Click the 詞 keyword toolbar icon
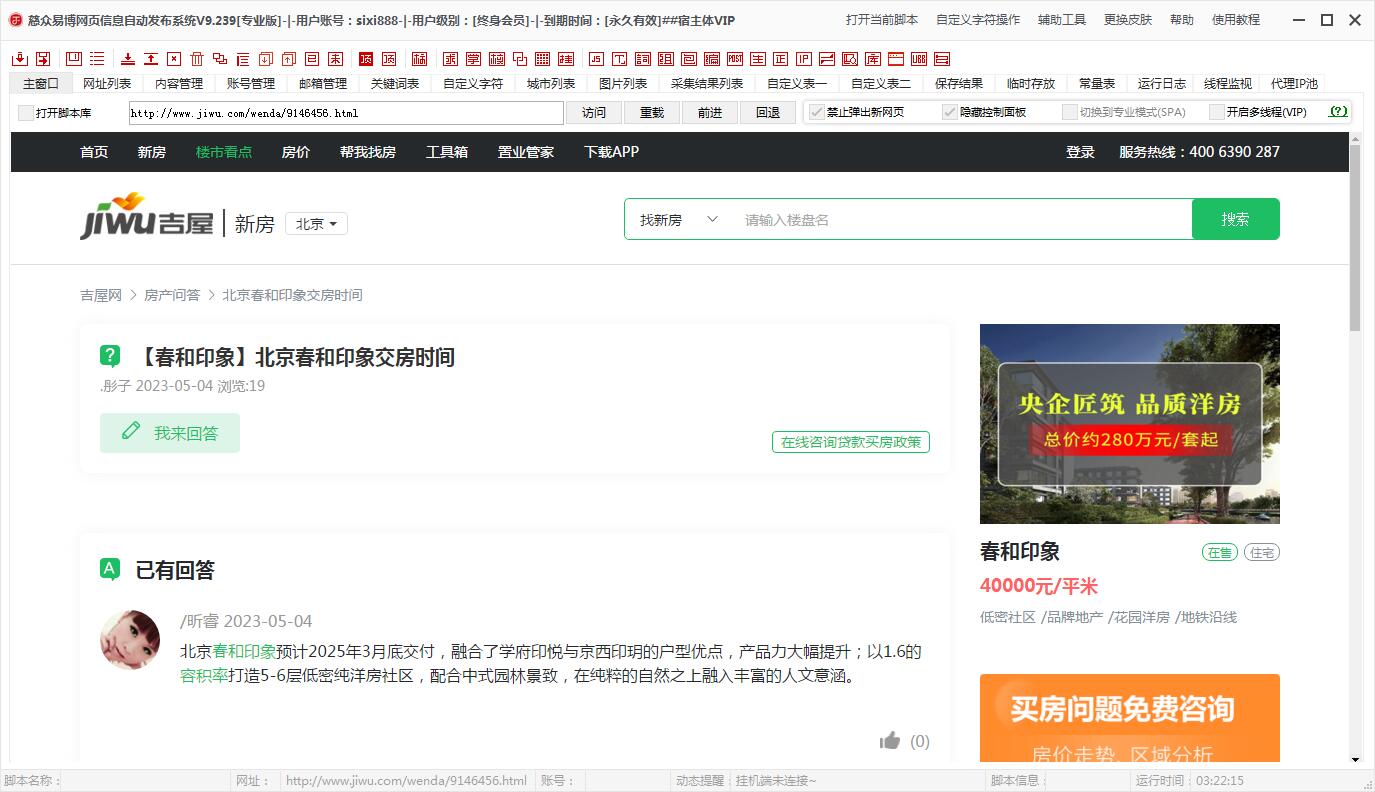 tap(643, 59)
